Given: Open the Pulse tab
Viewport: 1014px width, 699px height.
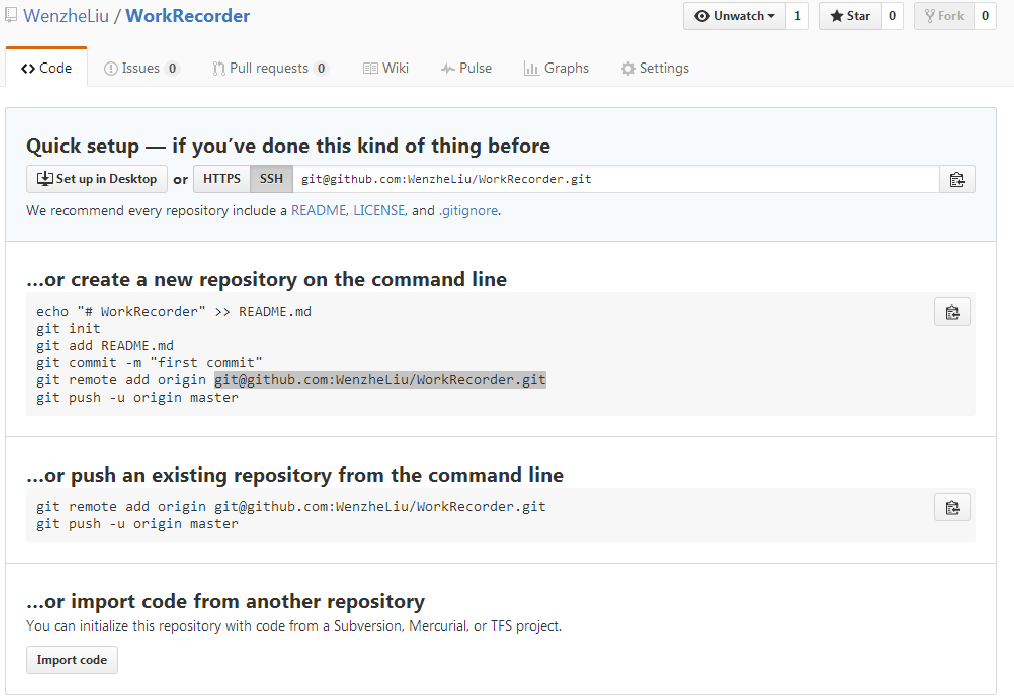Looking at the screenshot, I should tap(466, 68).
